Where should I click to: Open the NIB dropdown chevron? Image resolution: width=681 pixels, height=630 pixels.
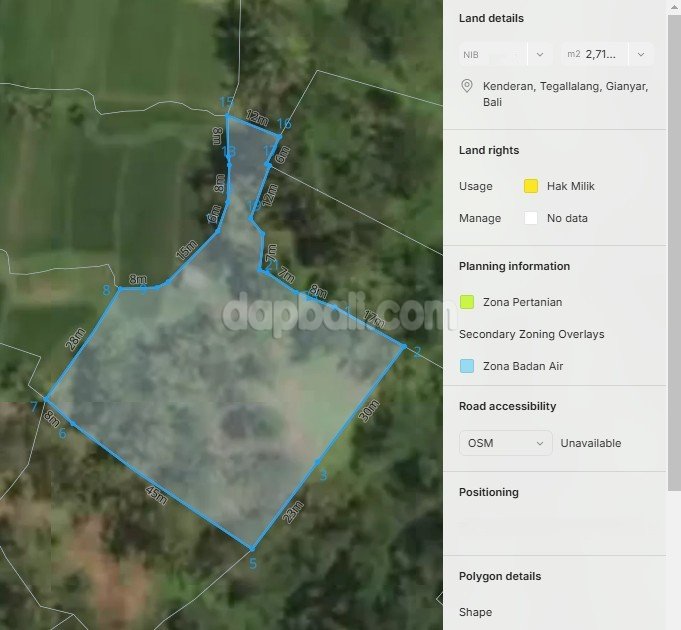click(540, 55)
